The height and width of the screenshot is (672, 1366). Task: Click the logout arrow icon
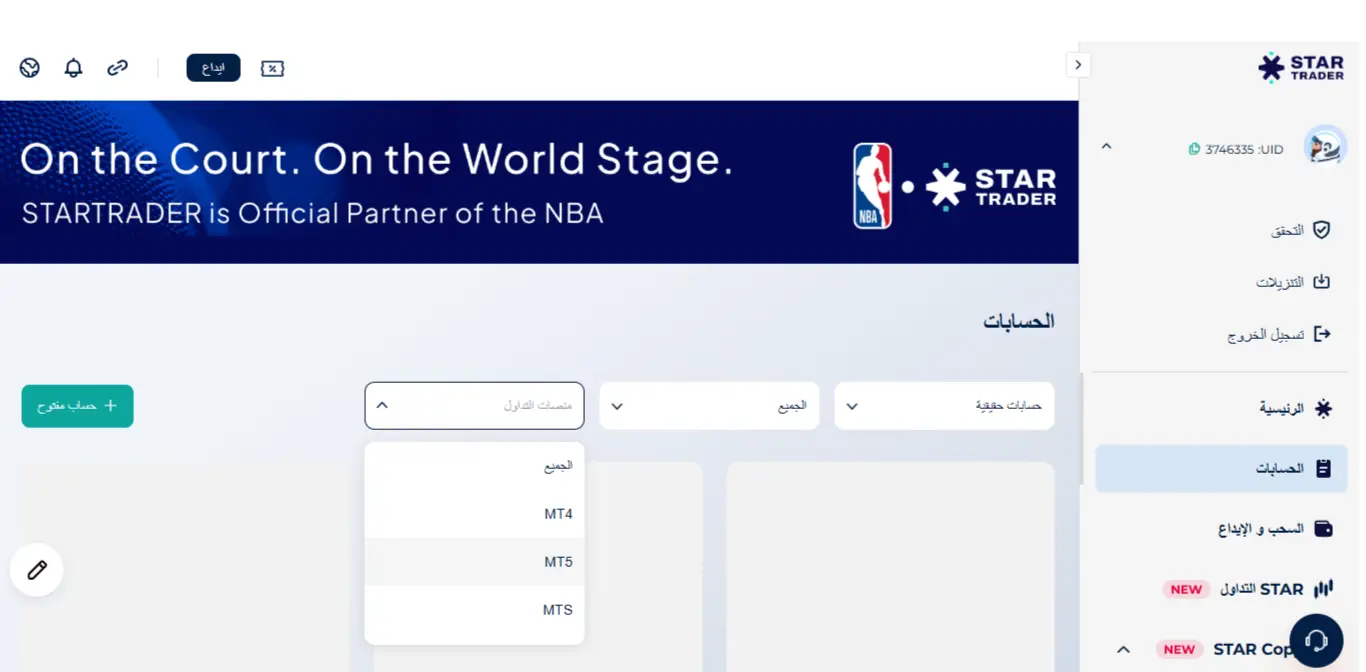(1322, 334)
